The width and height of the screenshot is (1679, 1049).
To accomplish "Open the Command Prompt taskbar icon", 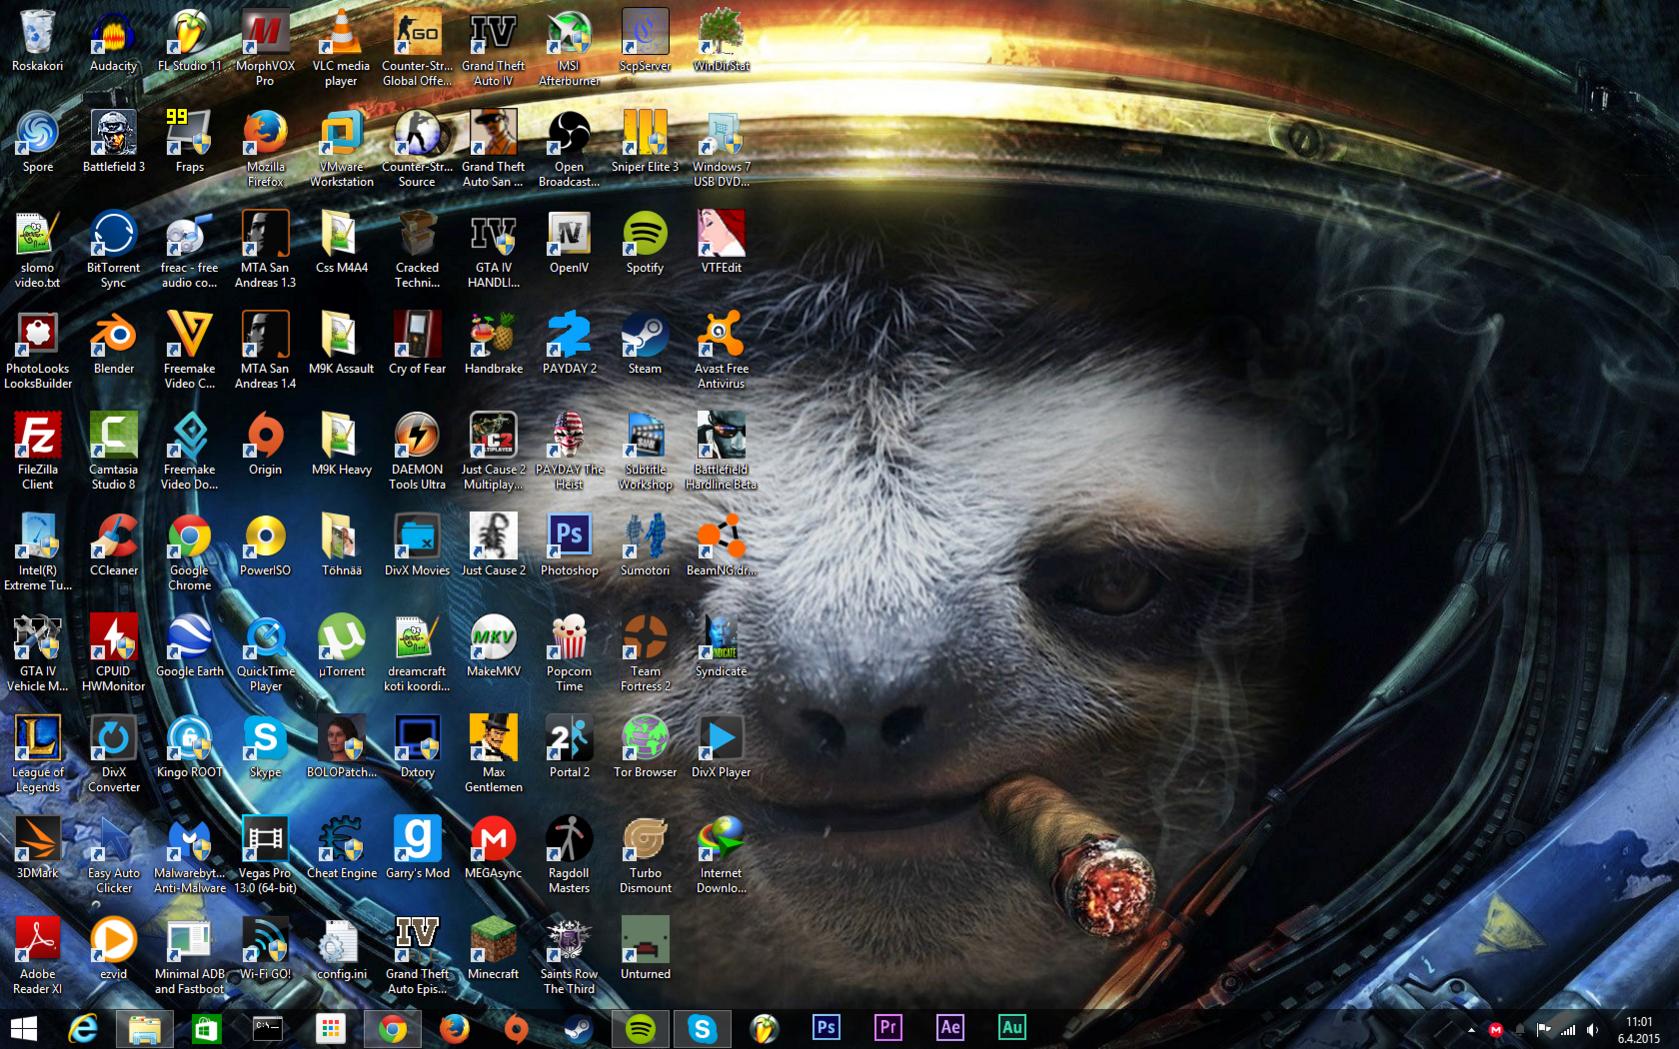I will pos(268,1028).
